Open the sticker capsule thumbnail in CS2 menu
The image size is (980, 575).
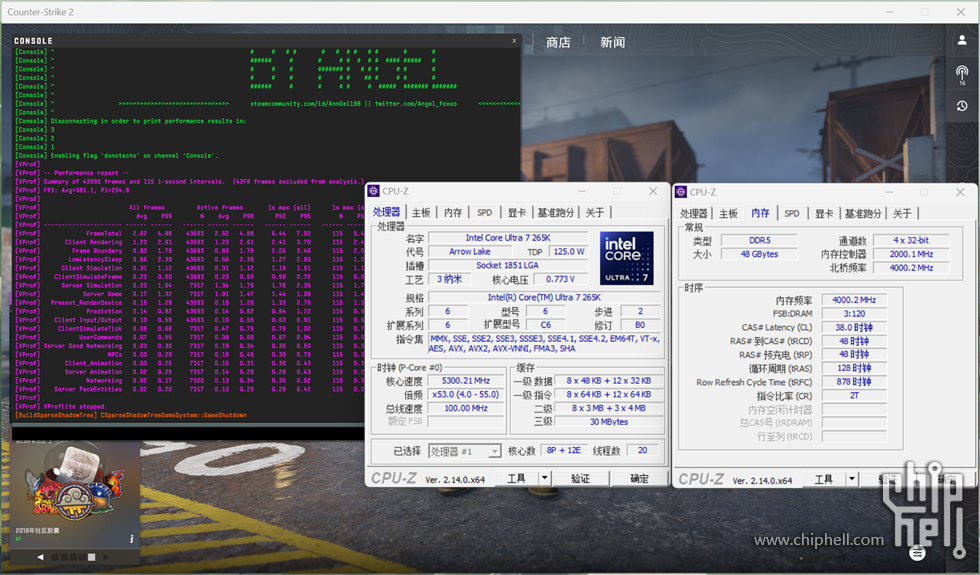coord(74,486)
